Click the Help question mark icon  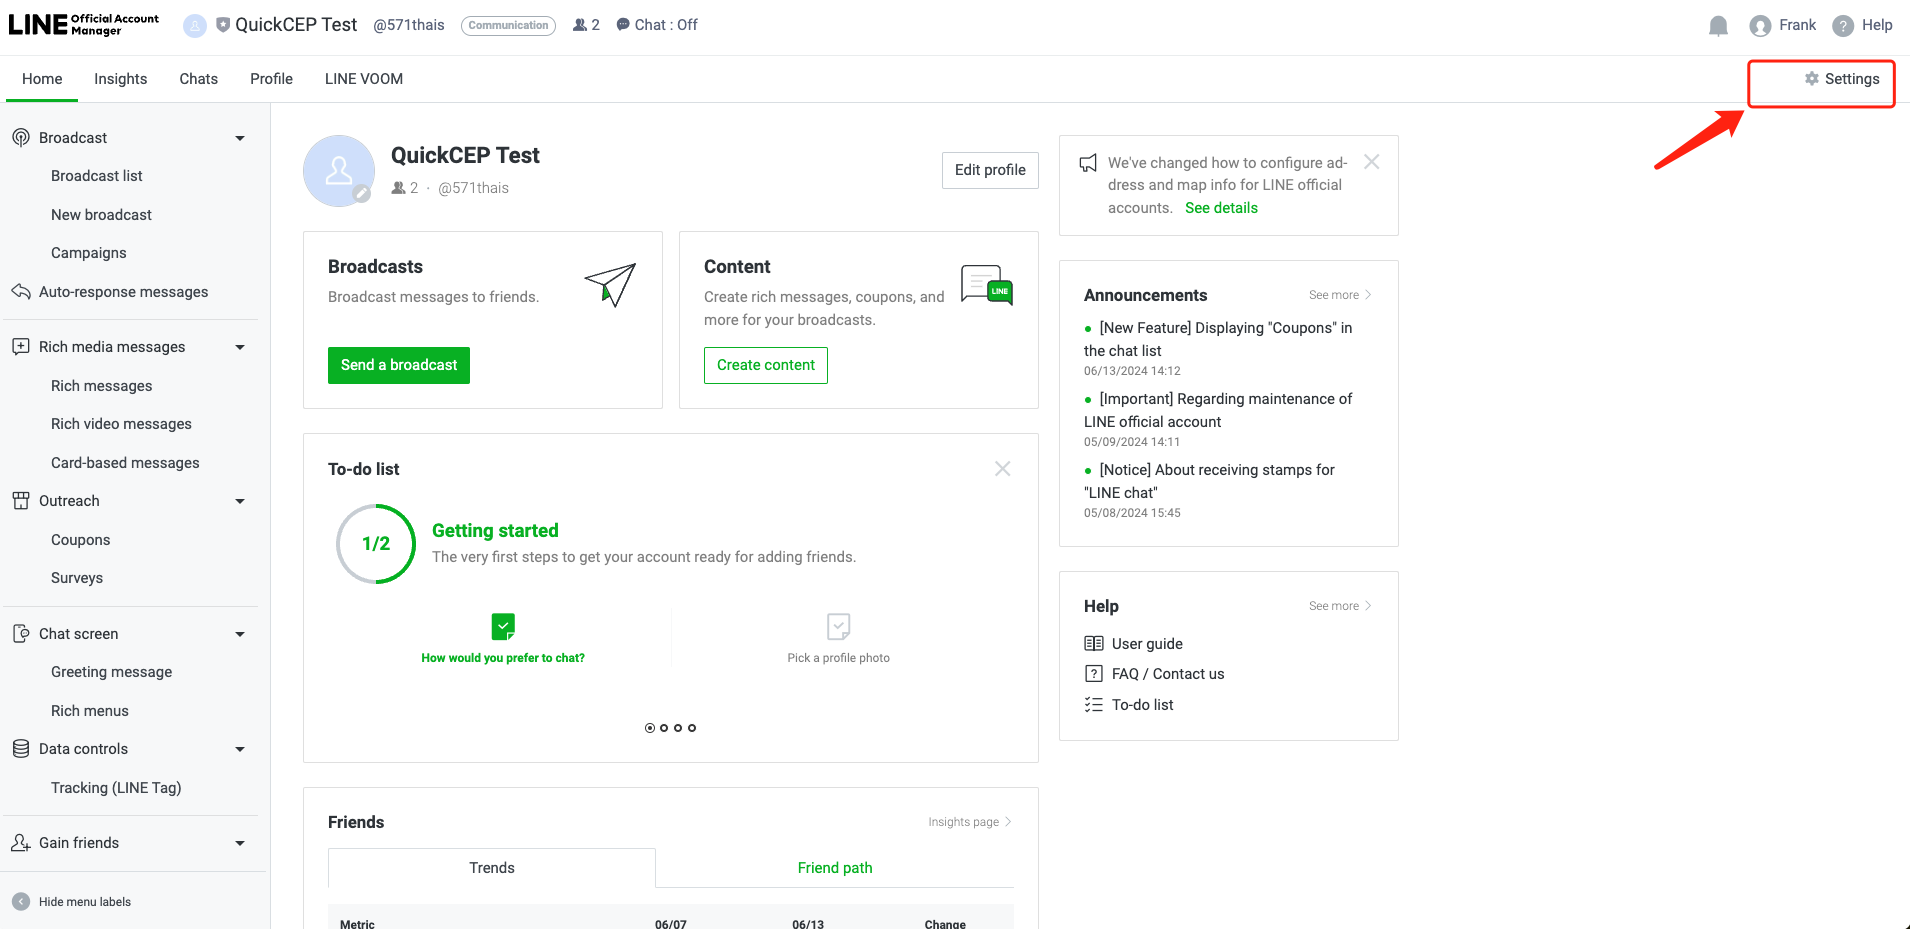[1843, 26]
